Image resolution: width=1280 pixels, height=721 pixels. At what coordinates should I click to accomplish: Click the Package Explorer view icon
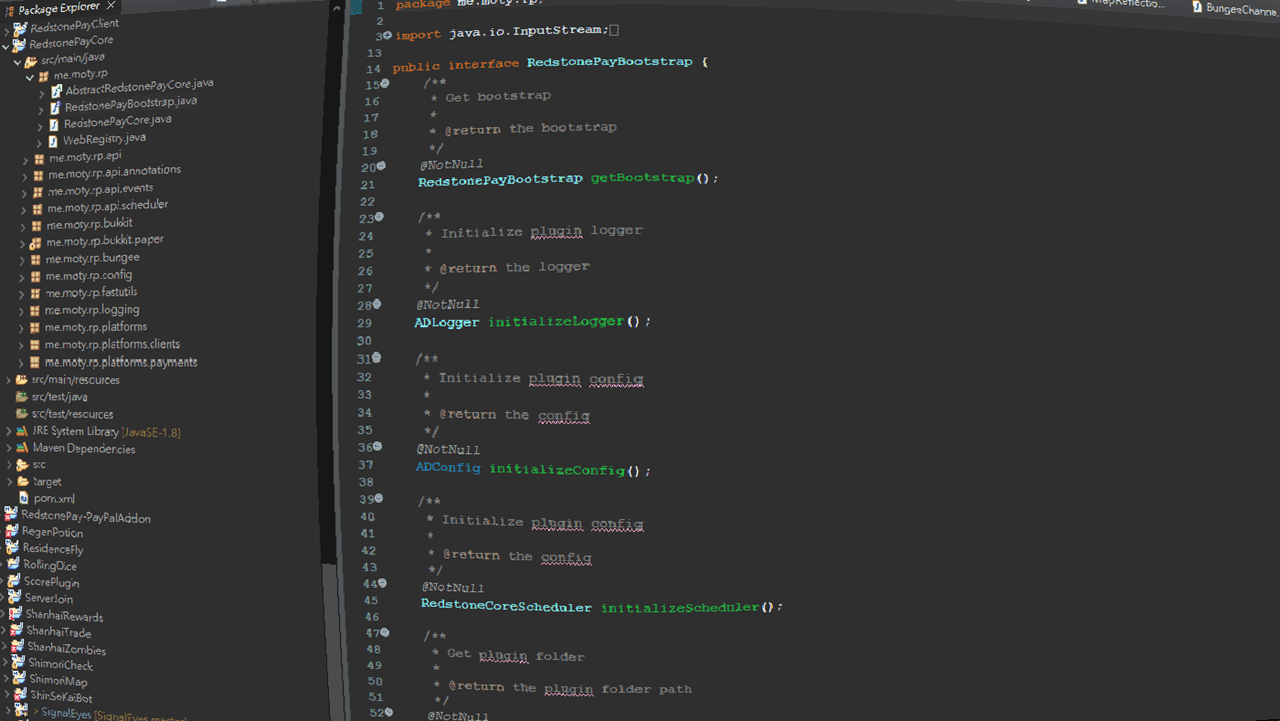(x=10, y=10)
